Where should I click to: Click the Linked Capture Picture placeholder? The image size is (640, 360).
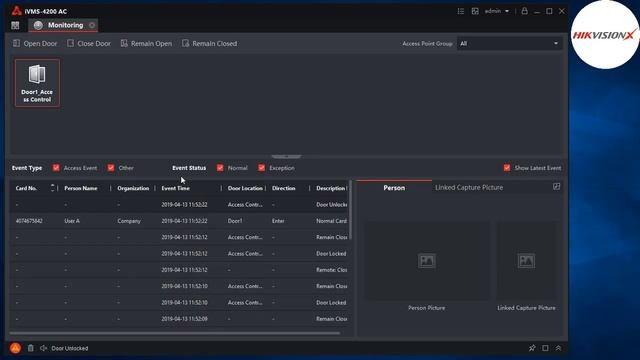pos(526,261)
